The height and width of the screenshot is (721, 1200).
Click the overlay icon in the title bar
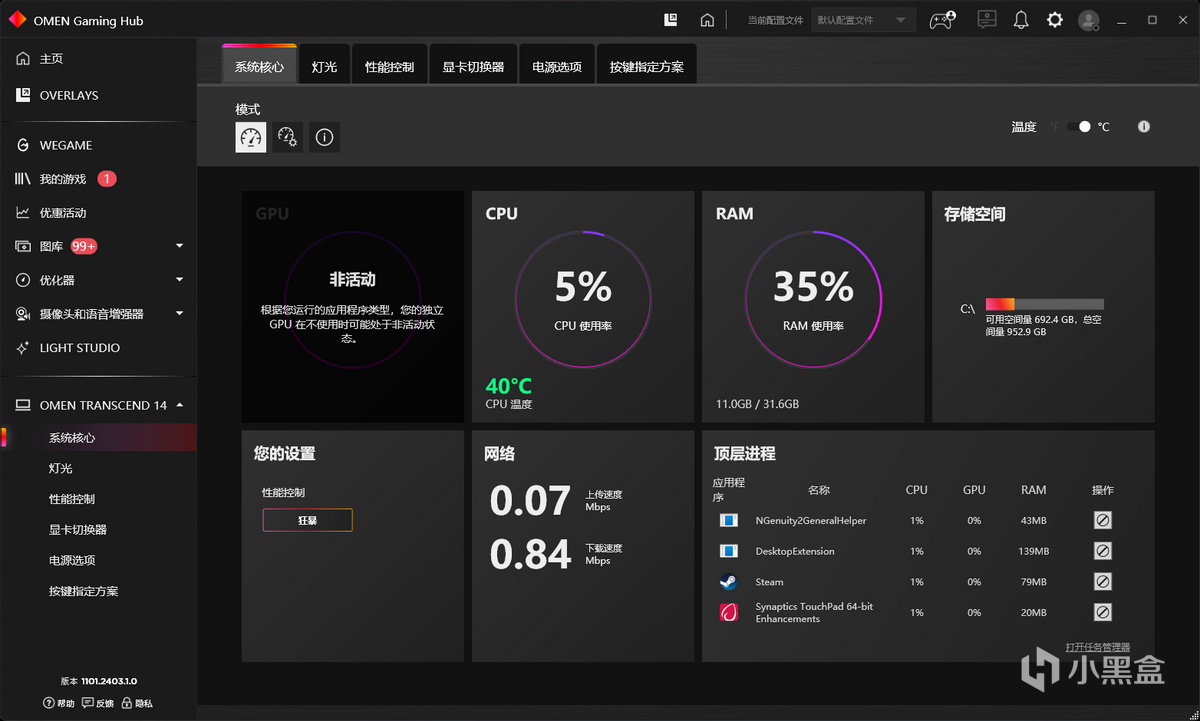tap(671, 19)
